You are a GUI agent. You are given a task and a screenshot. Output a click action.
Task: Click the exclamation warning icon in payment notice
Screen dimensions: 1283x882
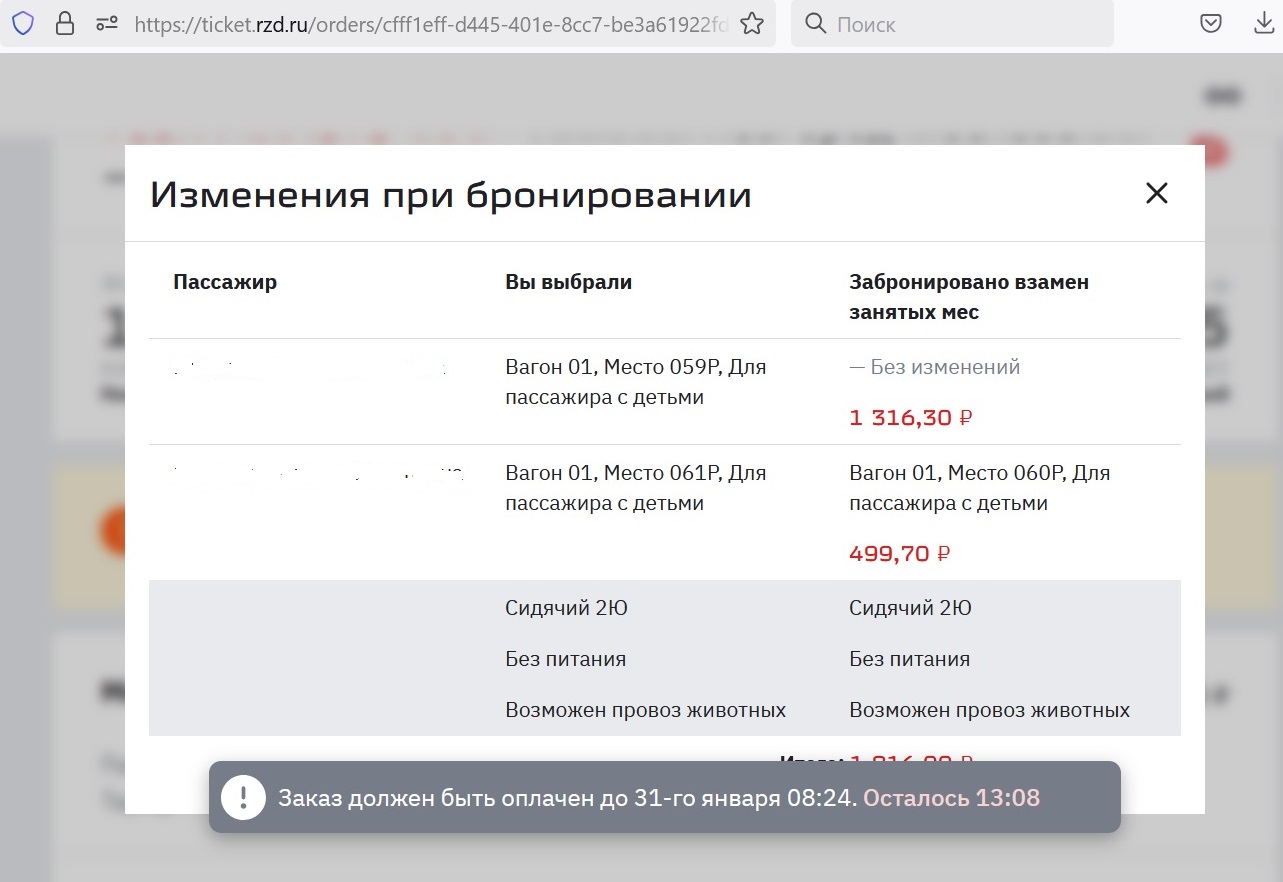coord(243,798)
